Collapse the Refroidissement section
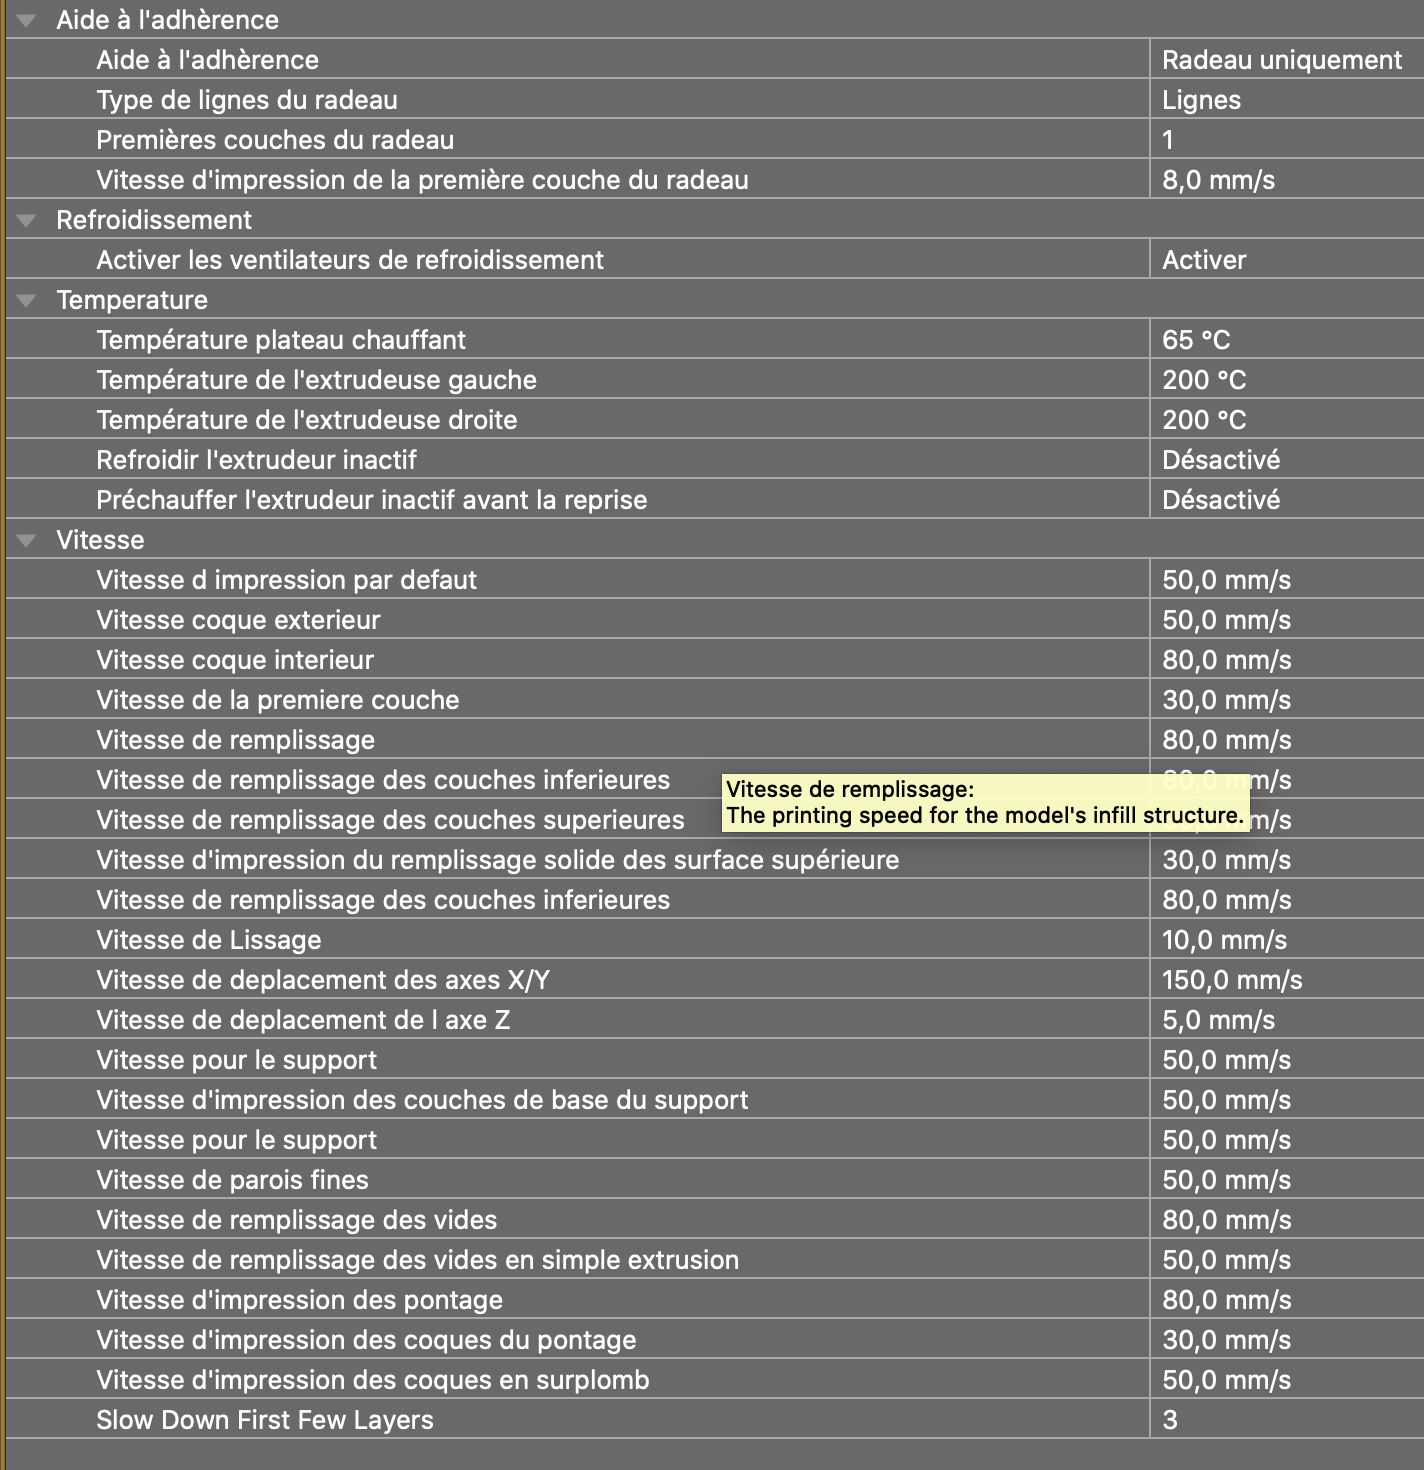Image resolution: width=1424 pixels, height=1470 pixels. click(x=27, y=220)
